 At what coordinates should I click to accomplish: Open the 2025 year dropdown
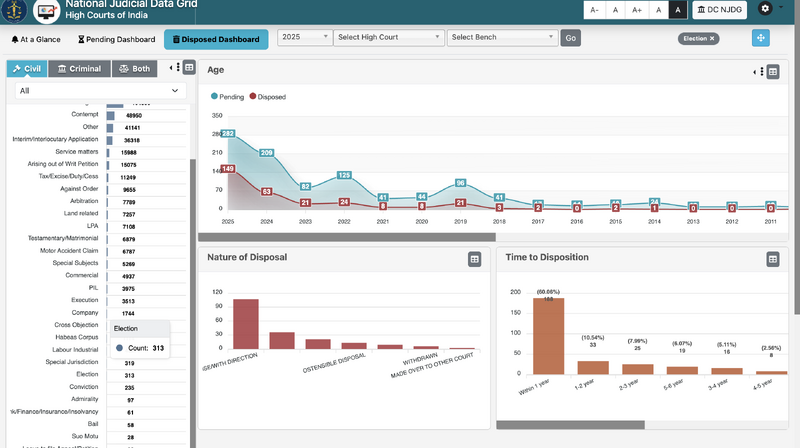pyautogui.click(x=305, y=38)
